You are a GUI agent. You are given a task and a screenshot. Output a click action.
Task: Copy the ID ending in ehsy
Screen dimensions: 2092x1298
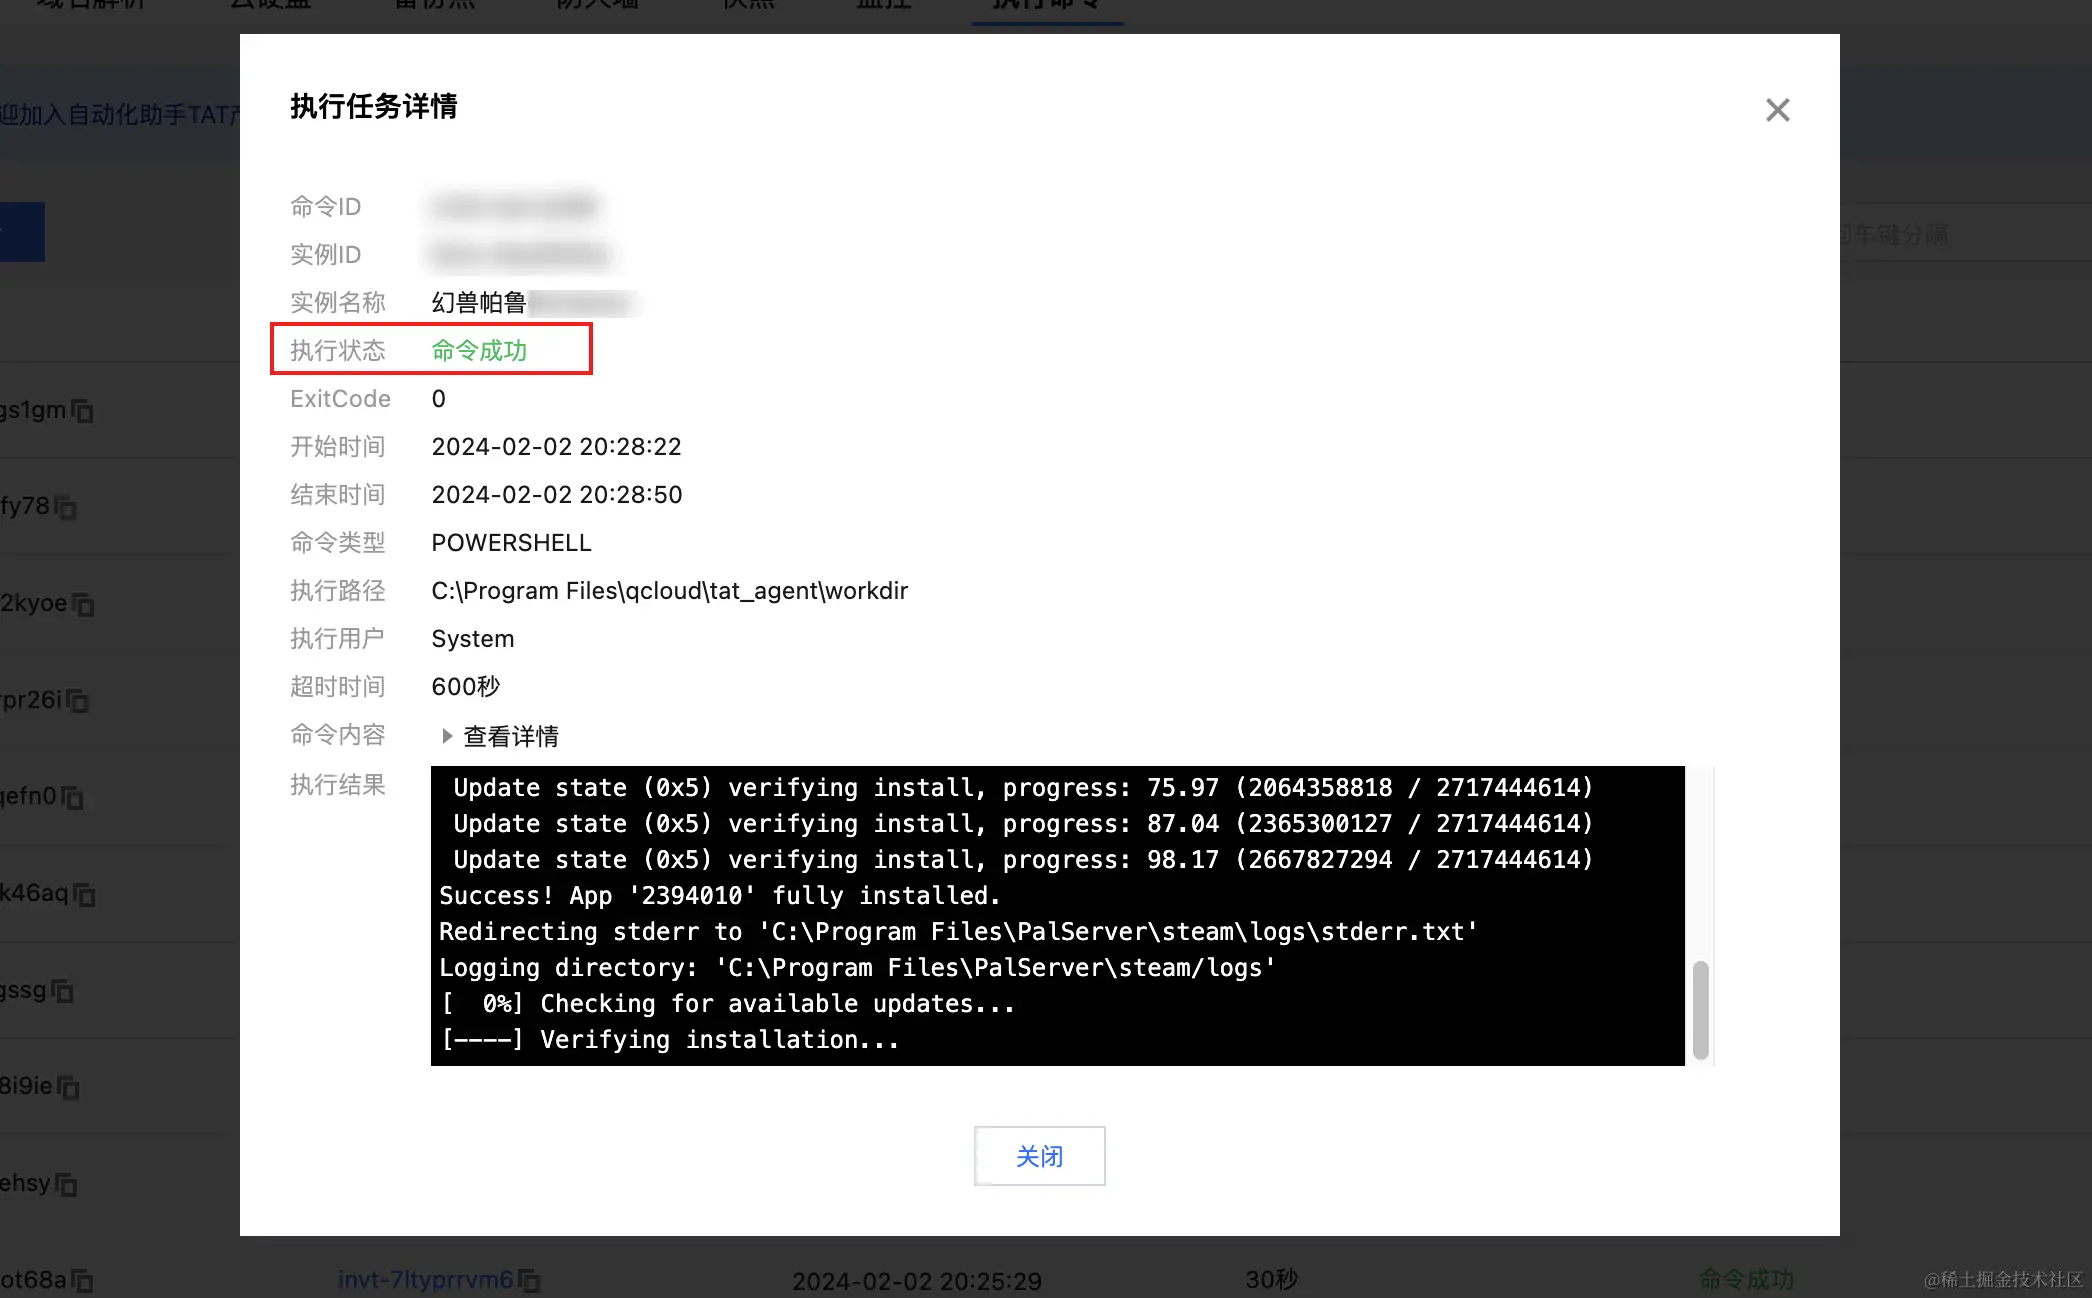(x=67, y=1185)
